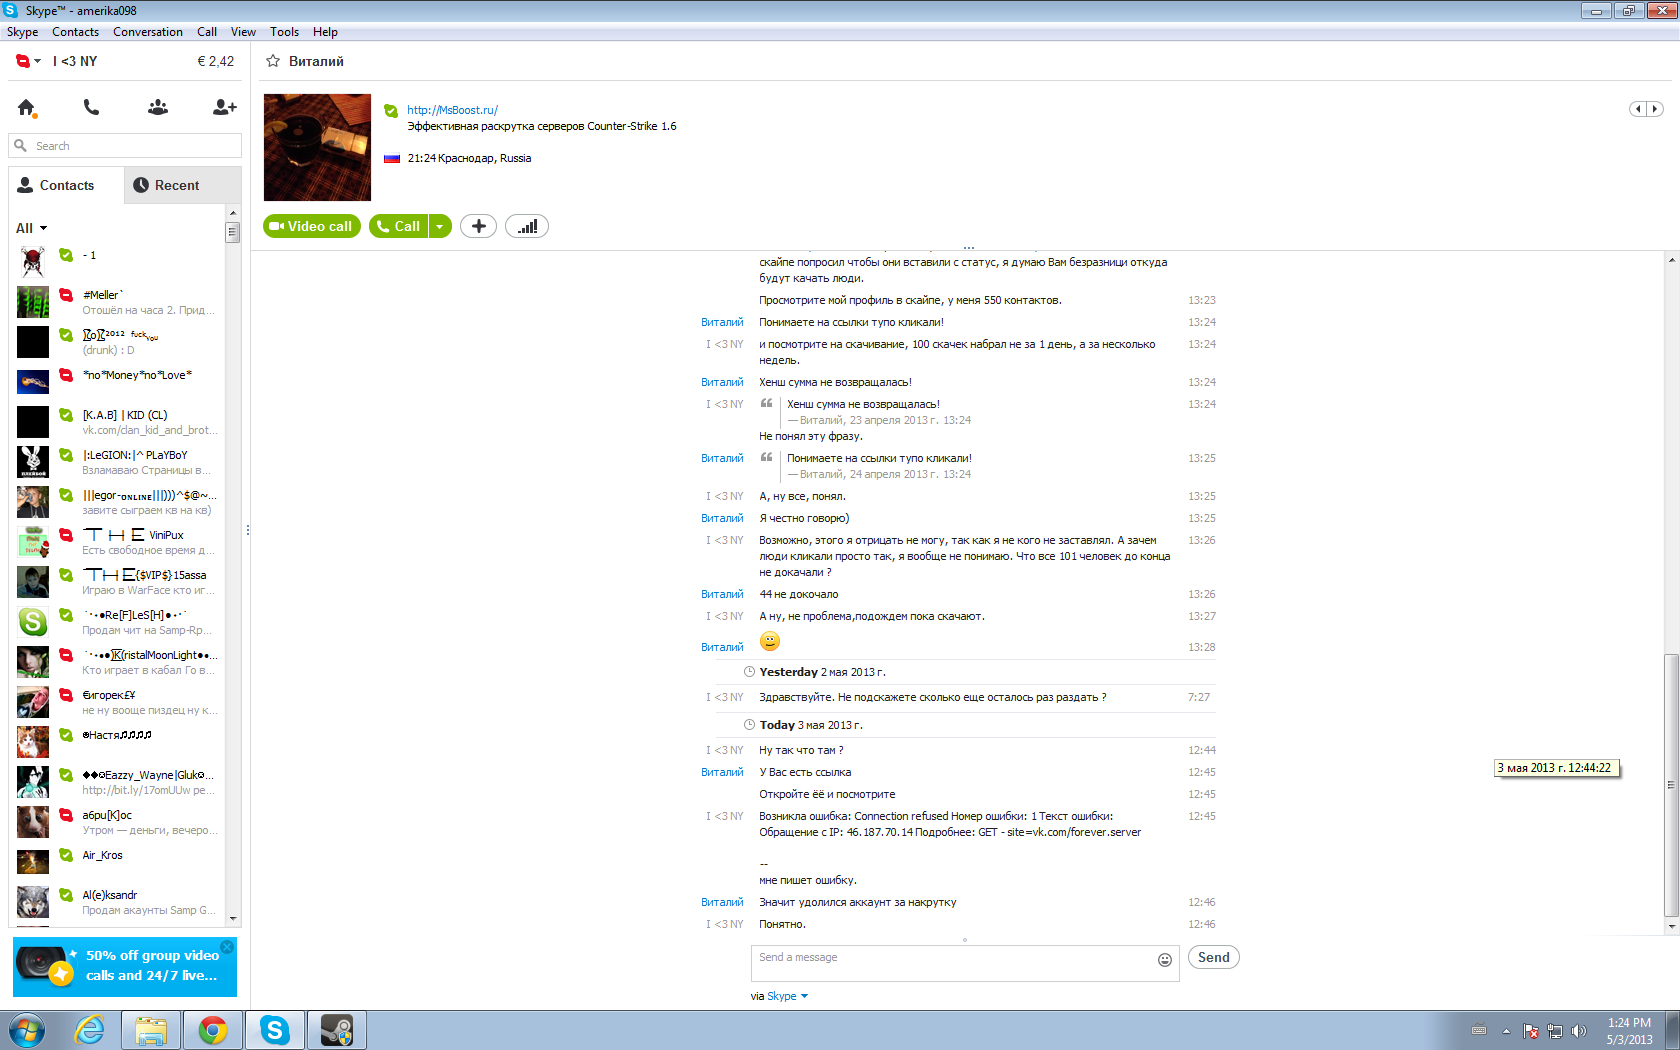Close the group video ad banner
This screenshot has height=1050, width=1680.
coord(227,947)
